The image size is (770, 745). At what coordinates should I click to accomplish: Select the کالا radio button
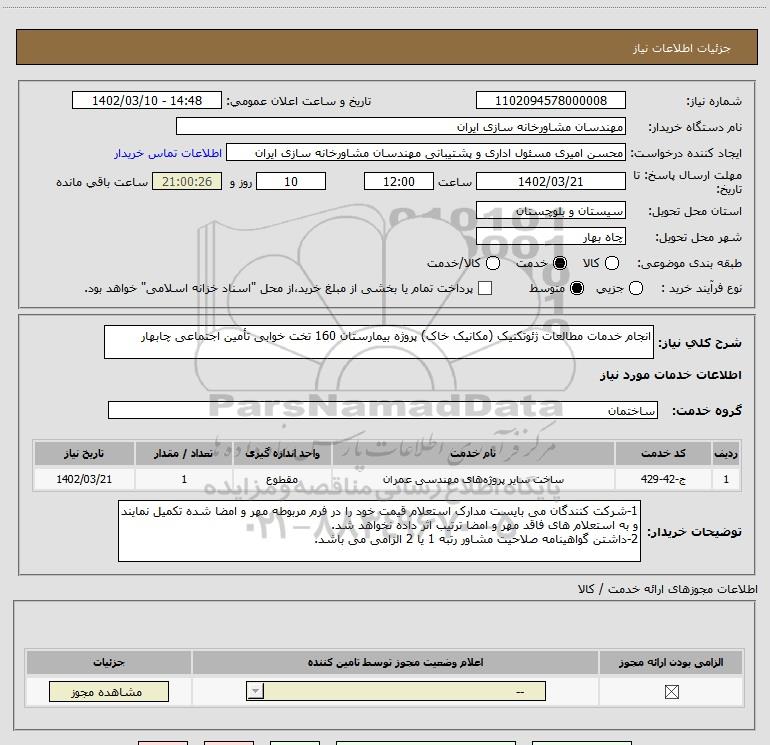(x=611, y=263)
